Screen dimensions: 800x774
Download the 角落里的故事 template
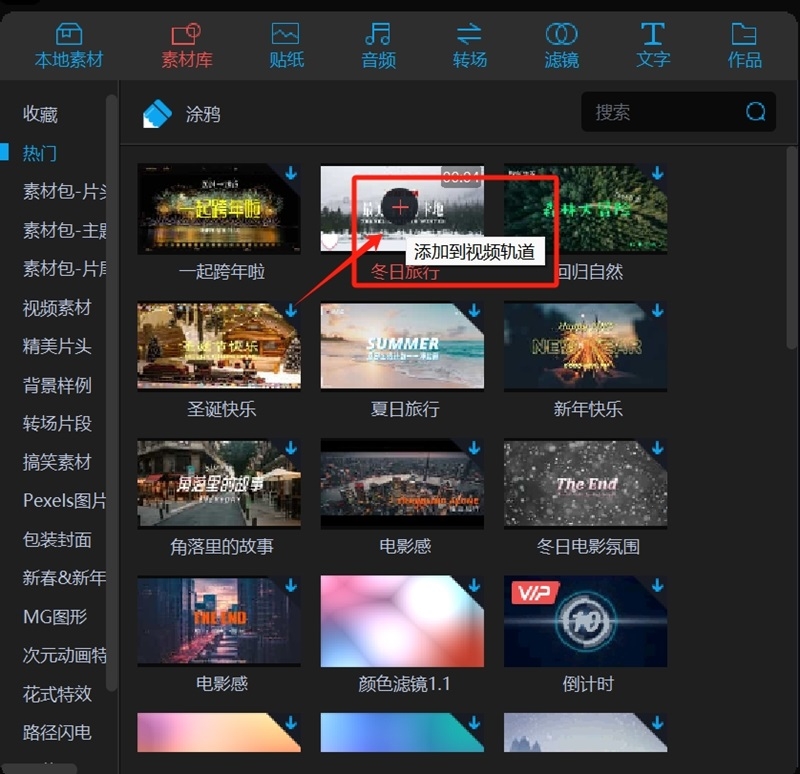(291, 448)
